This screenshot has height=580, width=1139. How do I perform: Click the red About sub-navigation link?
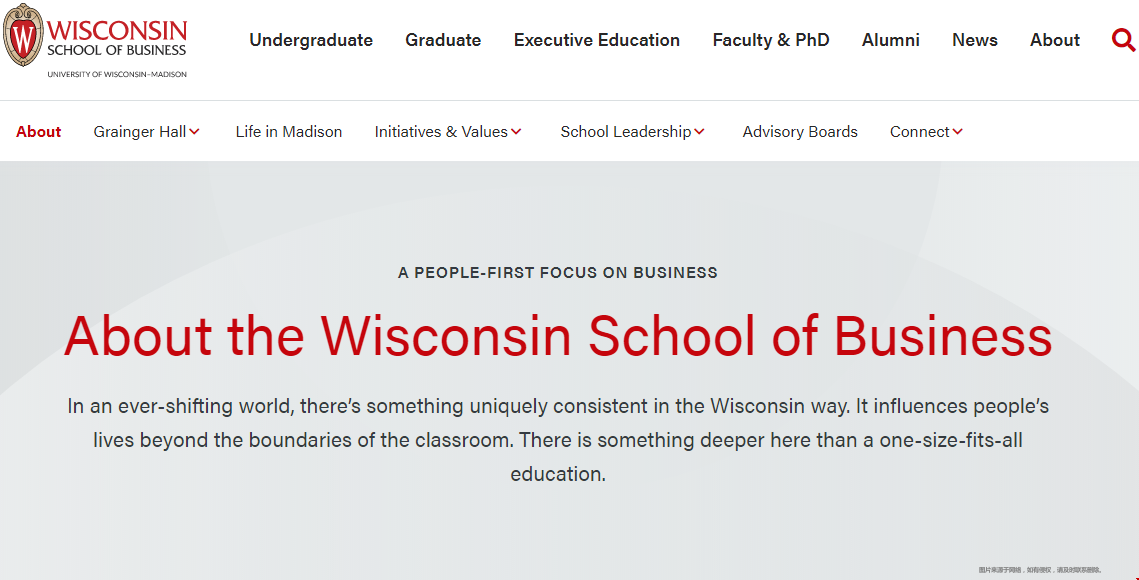(x=38, y=132)
